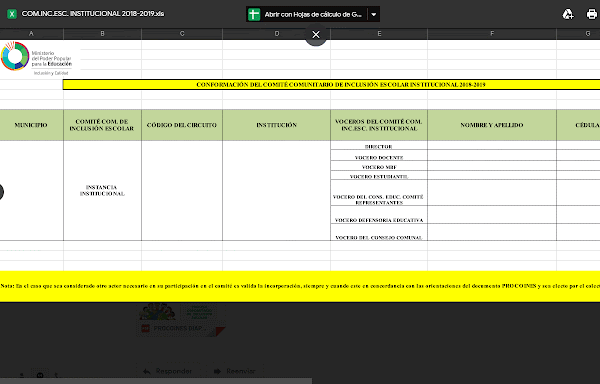Click the VOCERO DEFENSORÍA EDUCATIVA cell
Viewport: 600px width, 384px height.
[379, 215]
